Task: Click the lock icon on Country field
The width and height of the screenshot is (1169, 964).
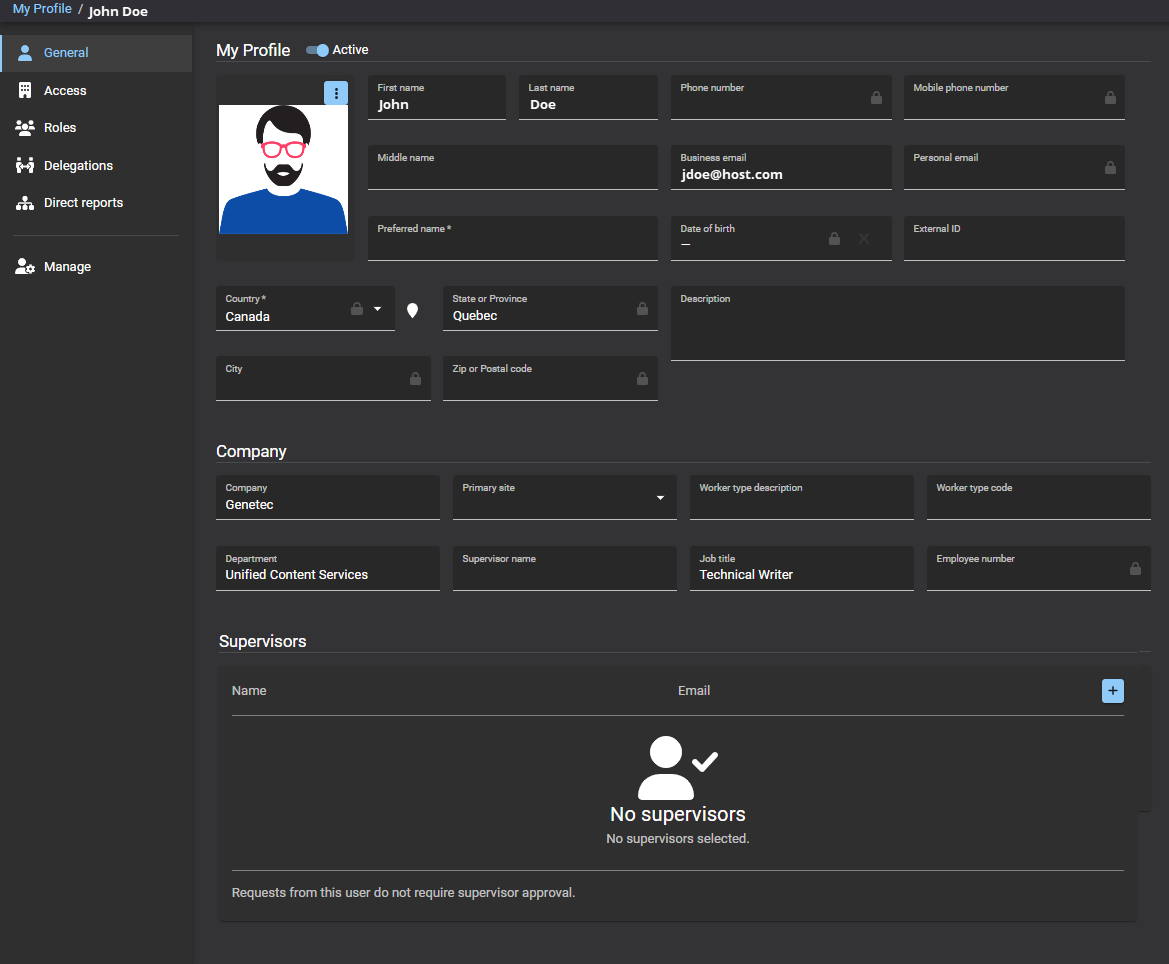Action: 357,309
